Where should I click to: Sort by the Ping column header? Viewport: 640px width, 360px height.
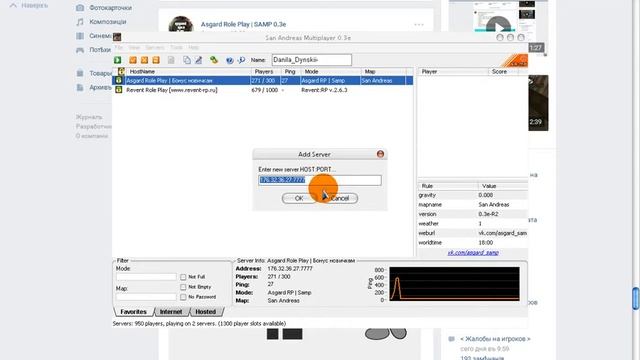[291, 71]
